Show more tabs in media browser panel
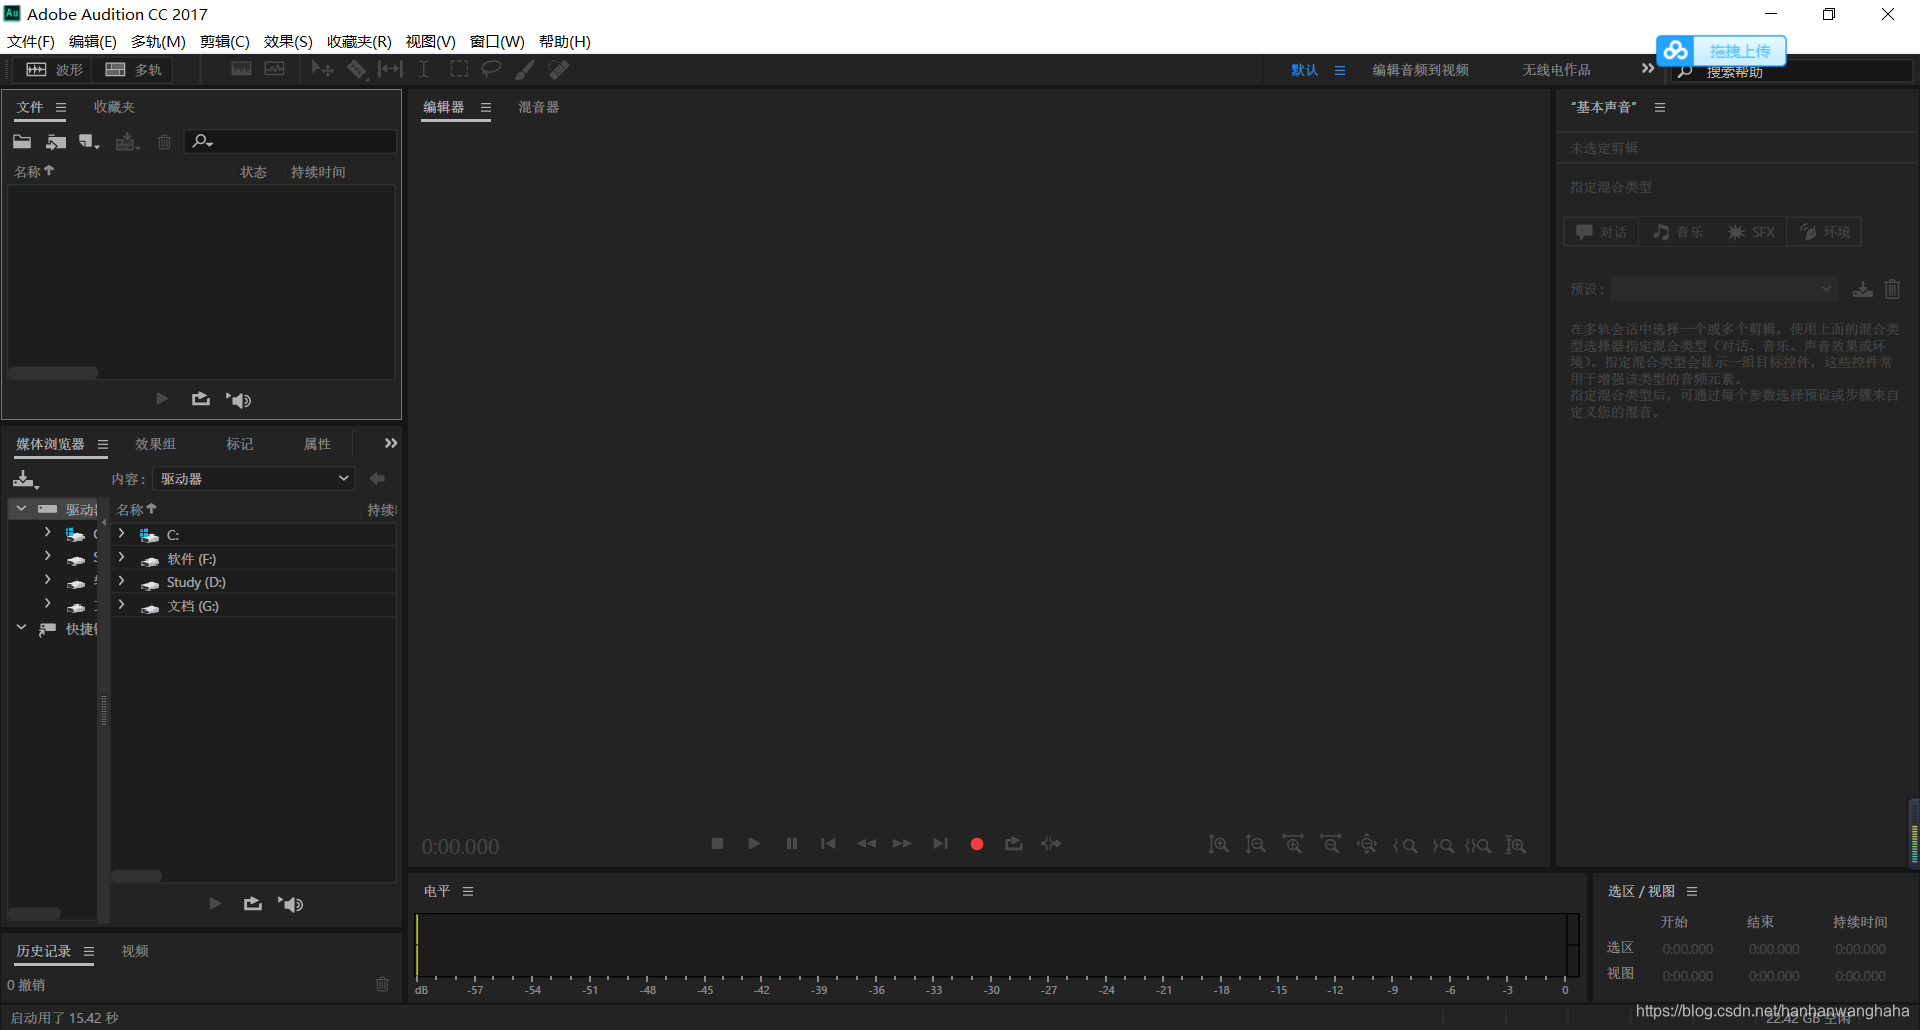Image resolution: width=1920 pixels, height=1030 pixels. 391,443
